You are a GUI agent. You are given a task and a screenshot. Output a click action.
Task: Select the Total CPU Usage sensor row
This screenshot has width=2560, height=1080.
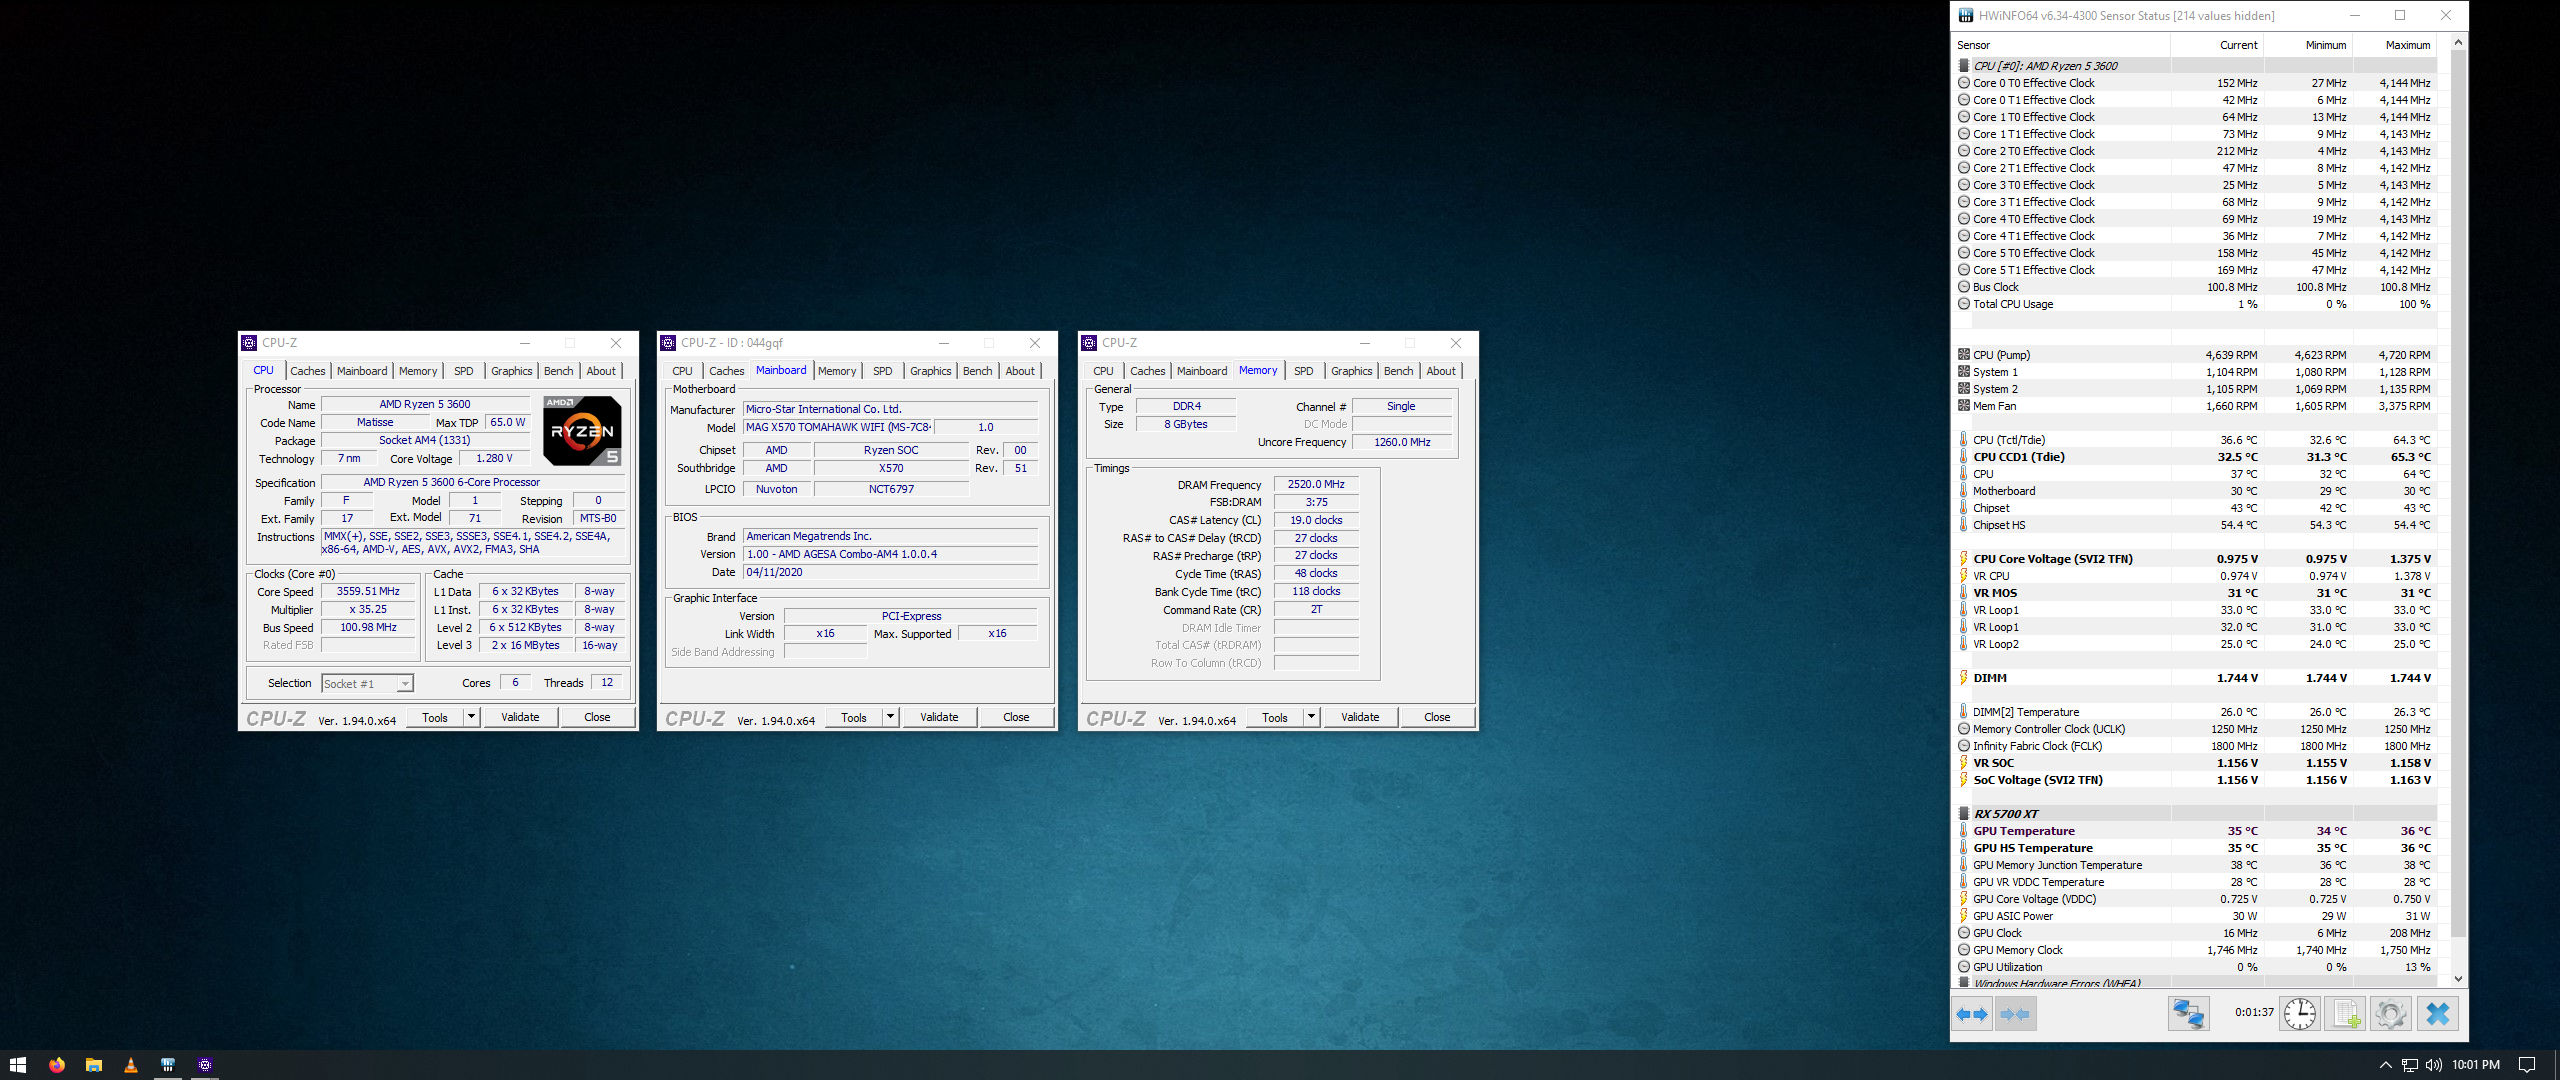click(2194, 304)
